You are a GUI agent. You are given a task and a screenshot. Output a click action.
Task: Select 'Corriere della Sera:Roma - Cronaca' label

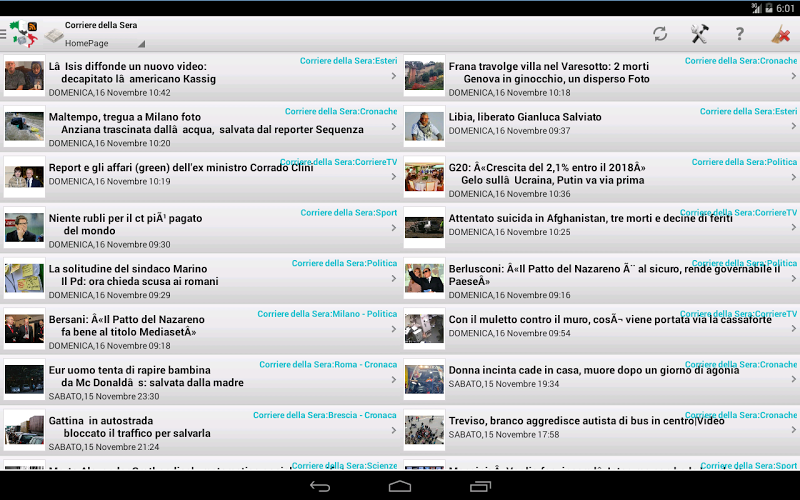tap(328, 364)
